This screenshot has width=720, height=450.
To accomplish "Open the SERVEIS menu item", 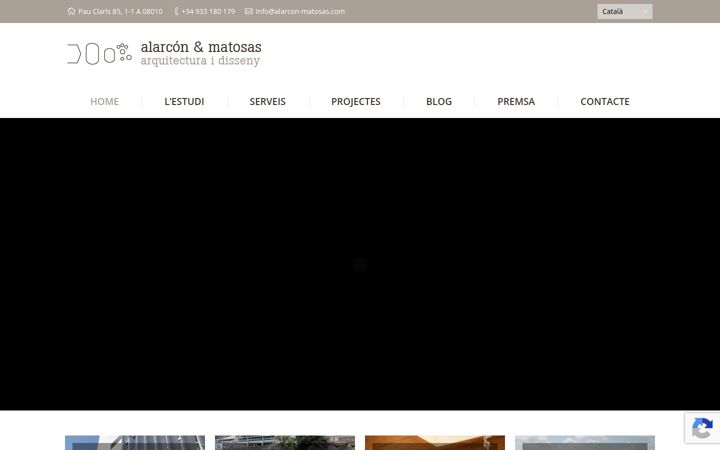I will (x=267, y=101).
